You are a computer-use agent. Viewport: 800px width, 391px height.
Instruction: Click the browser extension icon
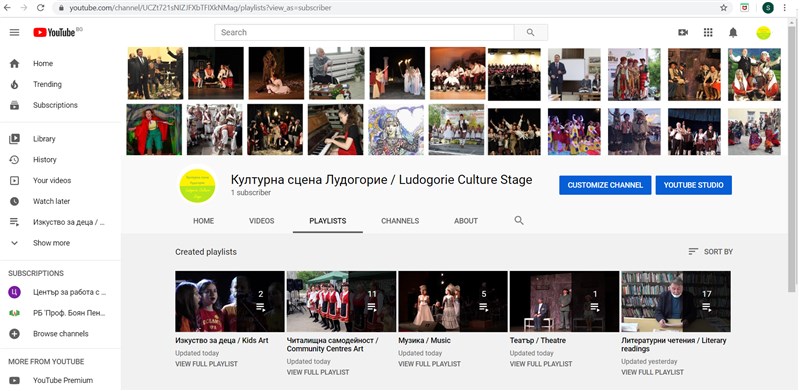click(x=744, y=8)
